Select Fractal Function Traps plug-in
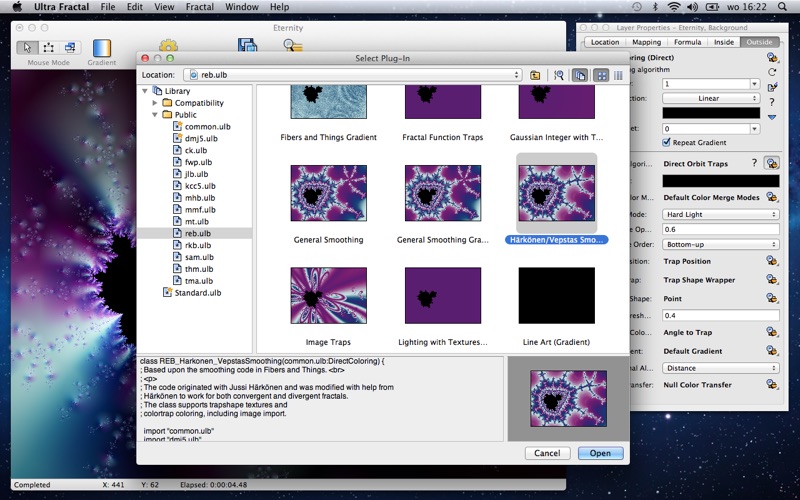 point(443,102)
